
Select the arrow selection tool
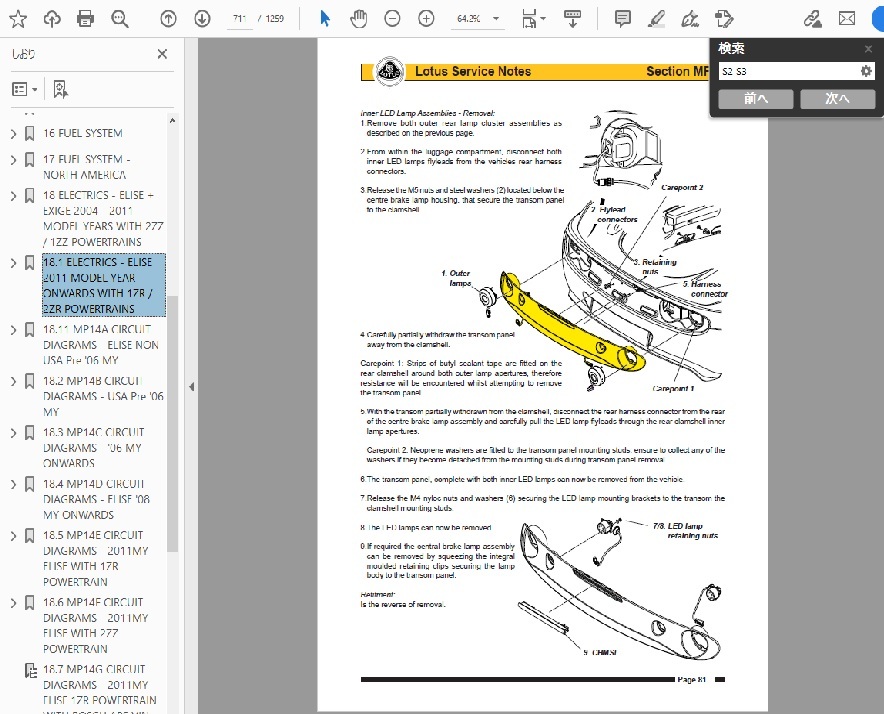click(325, 19)
